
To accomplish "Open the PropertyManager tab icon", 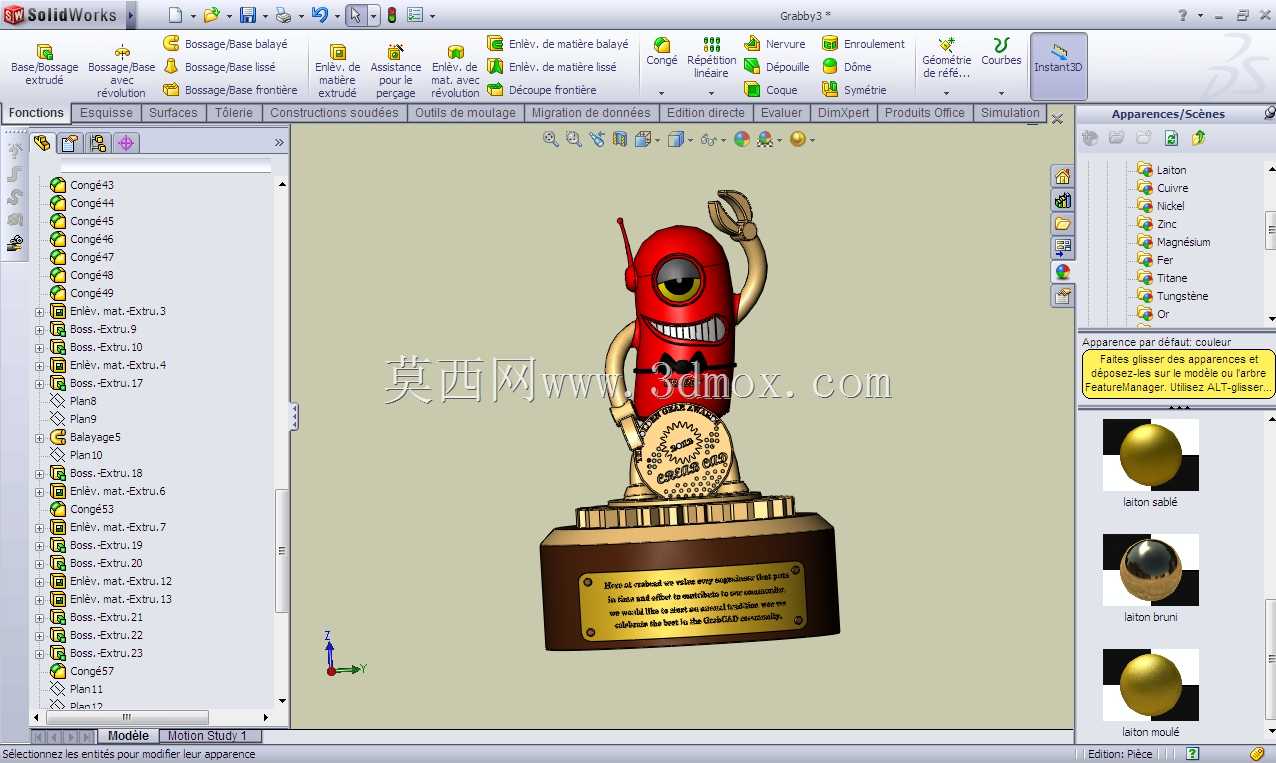I will coord(69,143).
